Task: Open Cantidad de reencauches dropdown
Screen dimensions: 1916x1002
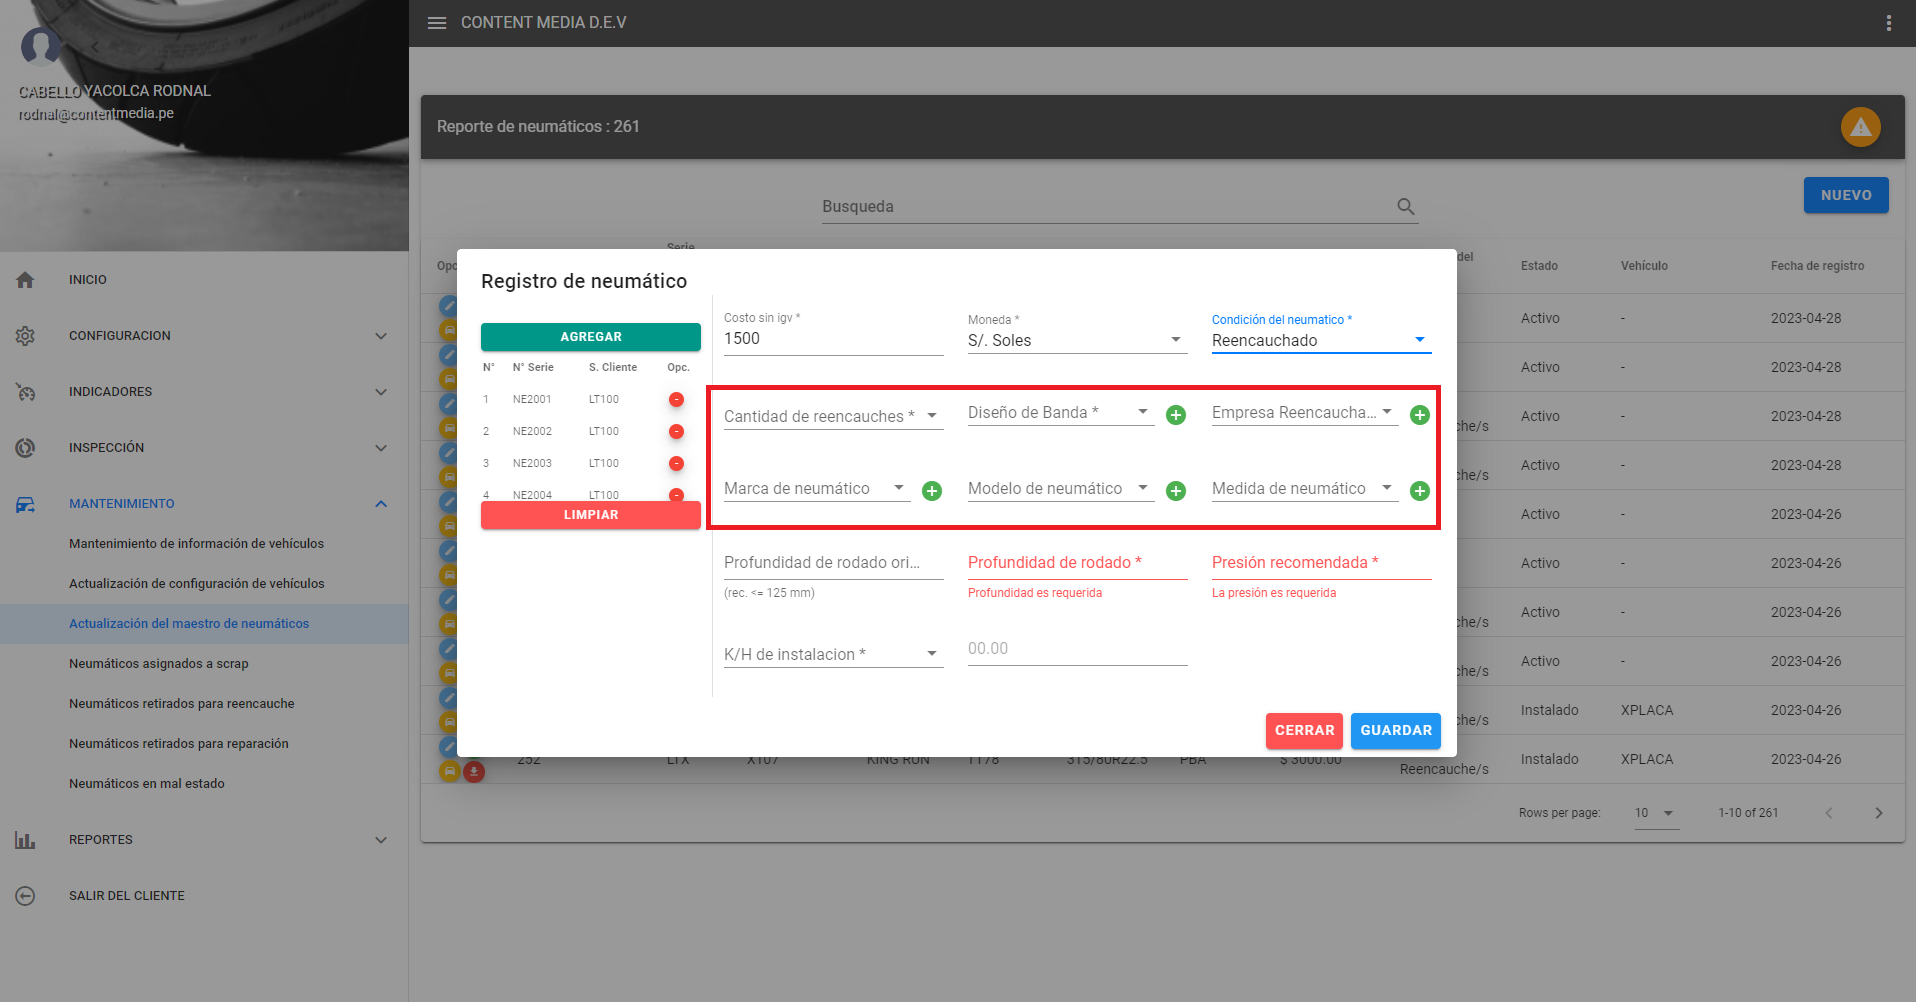Action: [x=832, y=416]
